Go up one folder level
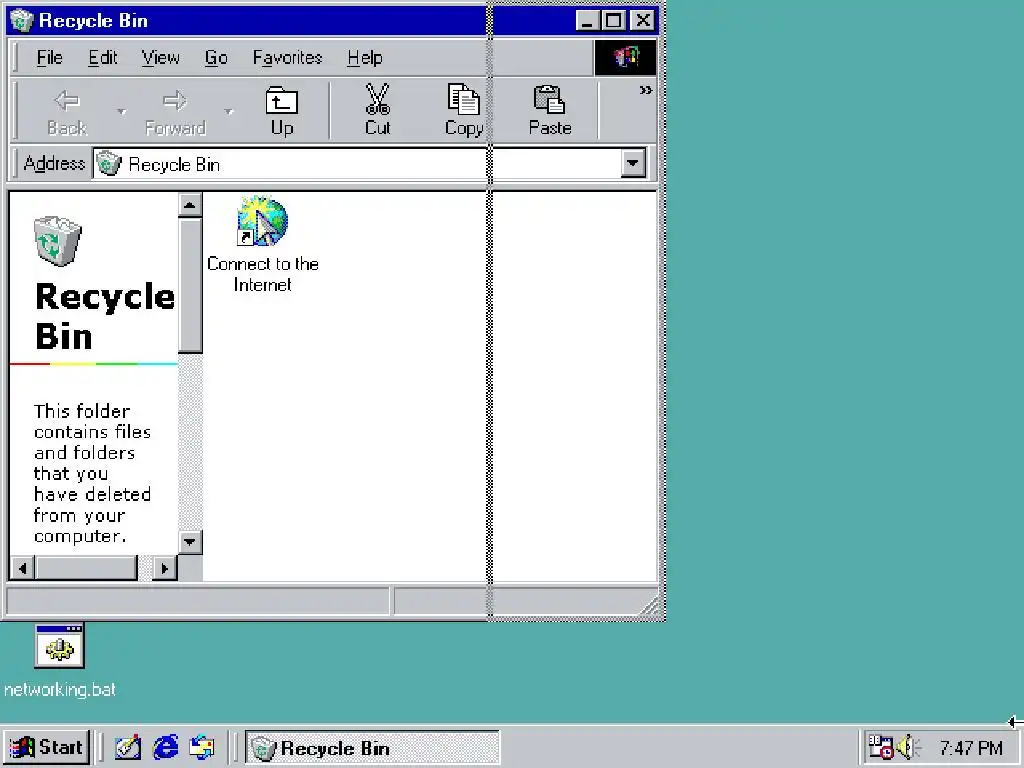1024x768 pixels. pyautogui.click(x=281, y=111)
